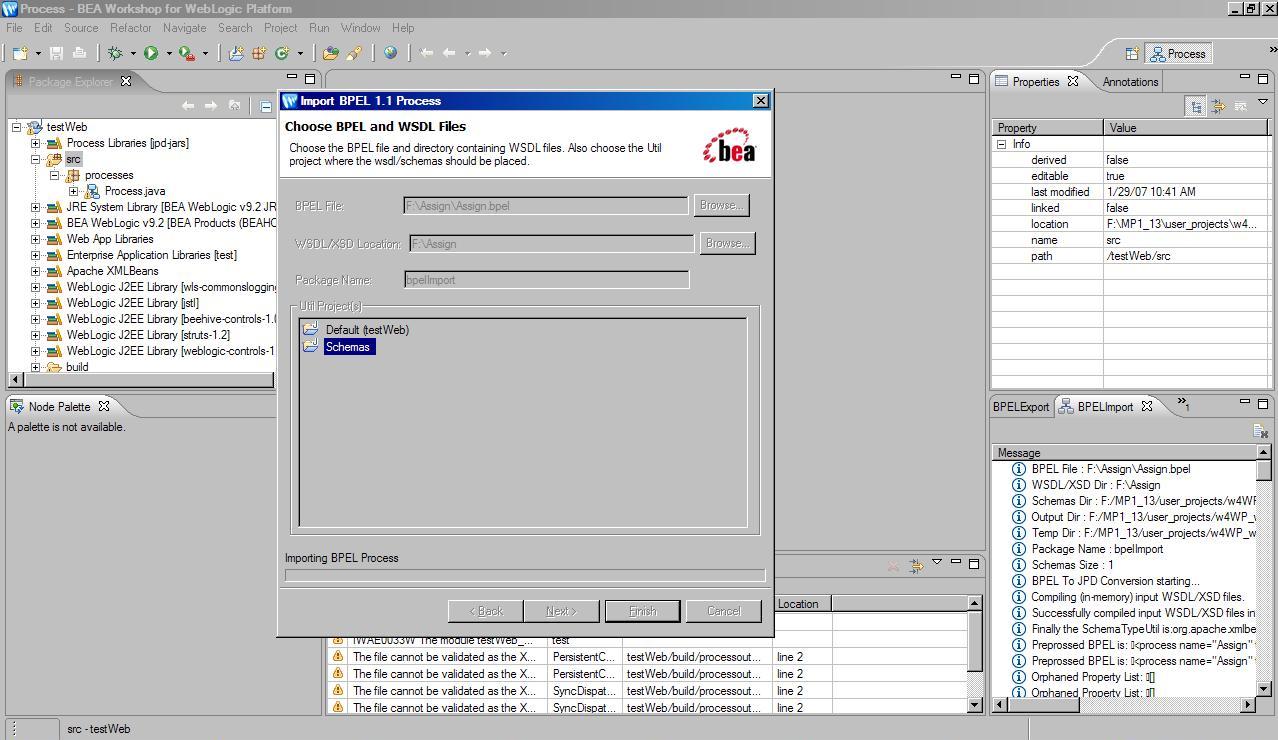Image resolution: width=1278 pixels, height=740 pixels.
Task: Click Package Explorer's Up folder icon
Action: click(x=234, y=105)
